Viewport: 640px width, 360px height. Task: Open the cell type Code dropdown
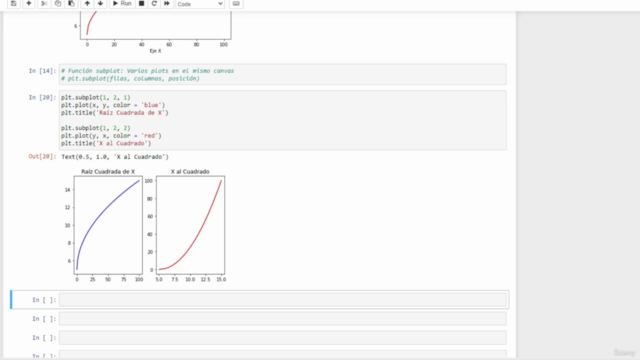(x=200, y=4)
